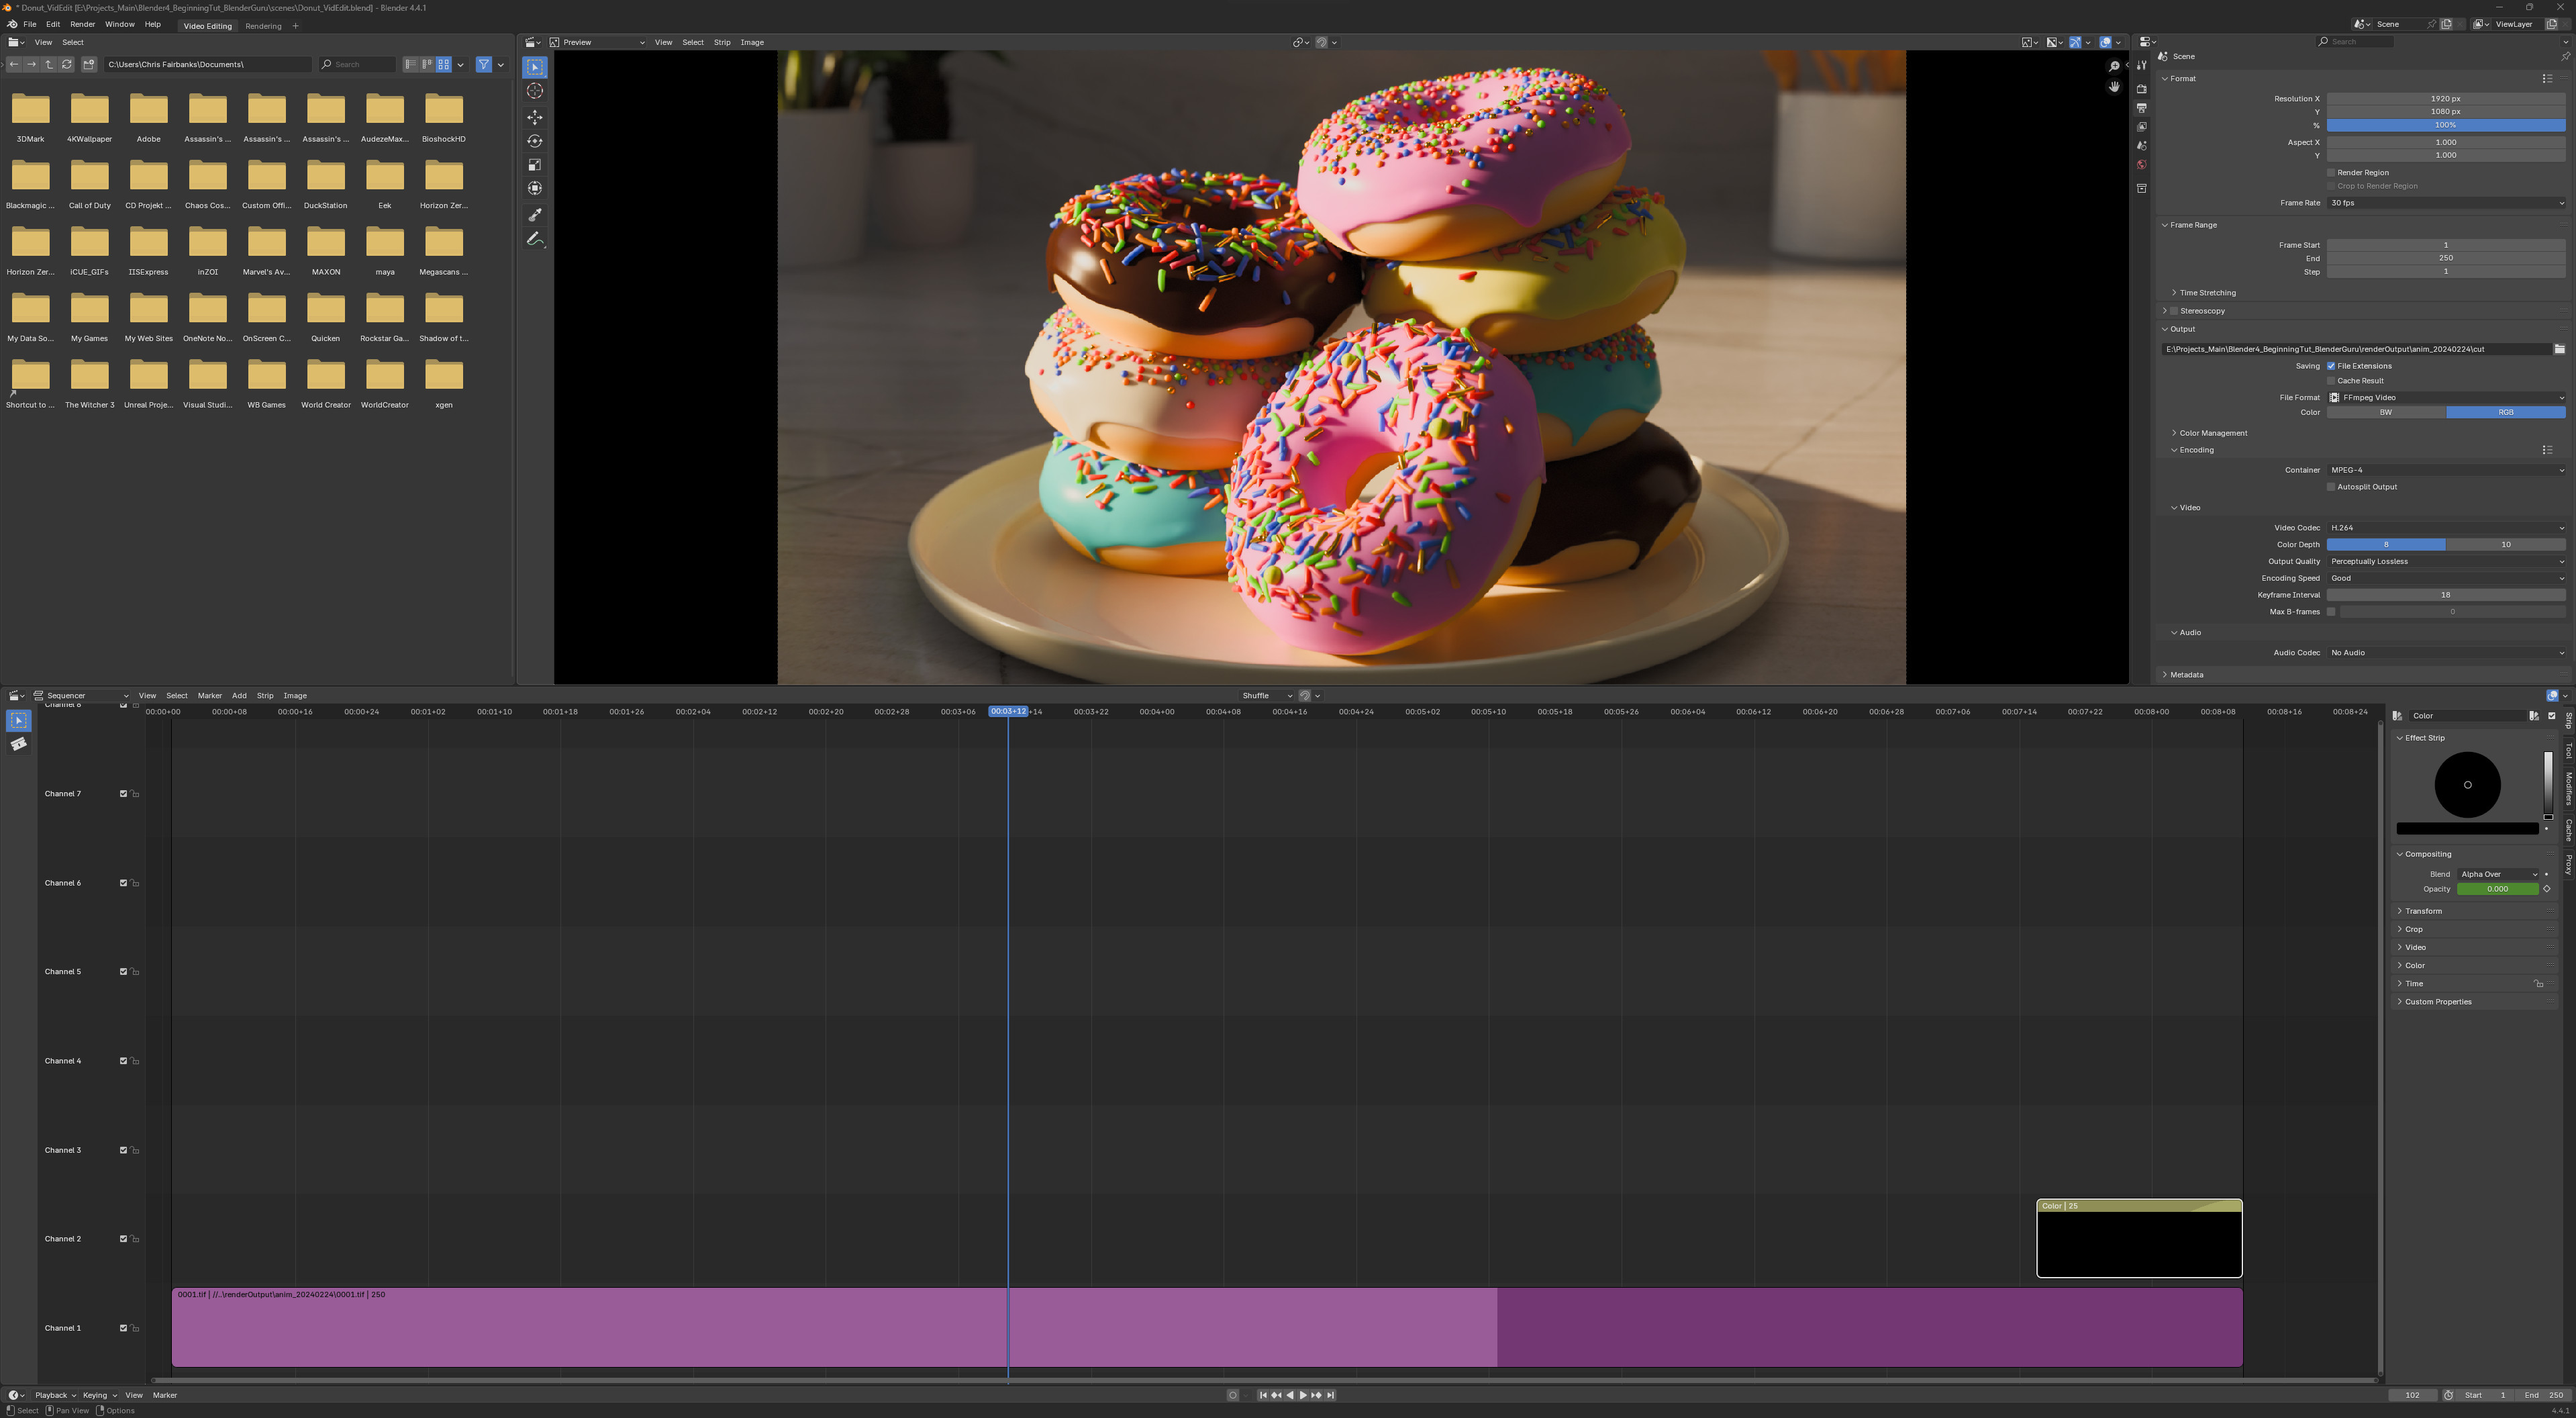The height and width of the screenshot is (1418, 2576).
Task: Open the Render properties tab
Action: tap(2141, 89)
